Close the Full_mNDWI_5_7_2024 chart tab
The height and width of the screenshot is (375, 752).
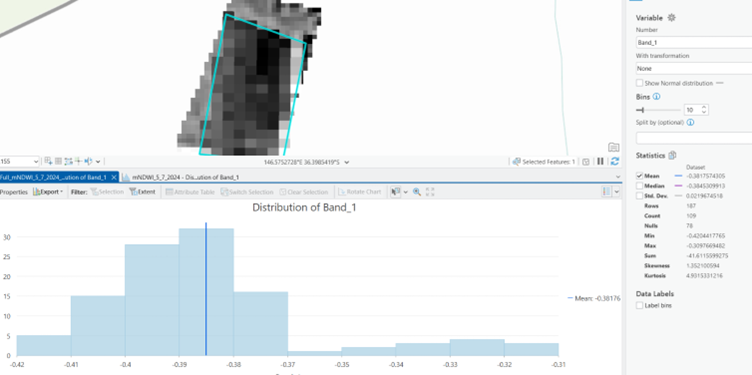tap(114, 177)
